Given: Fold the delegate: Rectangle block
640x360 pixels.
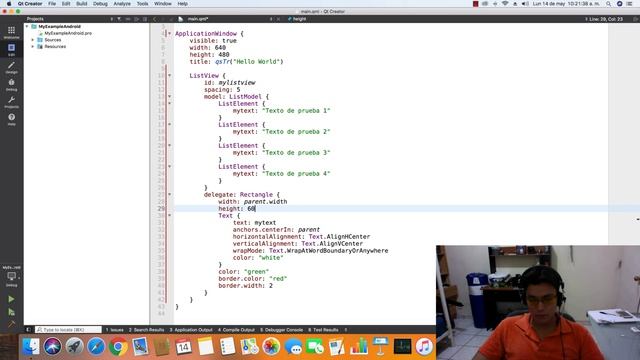Looking at the screenshot, I should click(x=170, y=195).
